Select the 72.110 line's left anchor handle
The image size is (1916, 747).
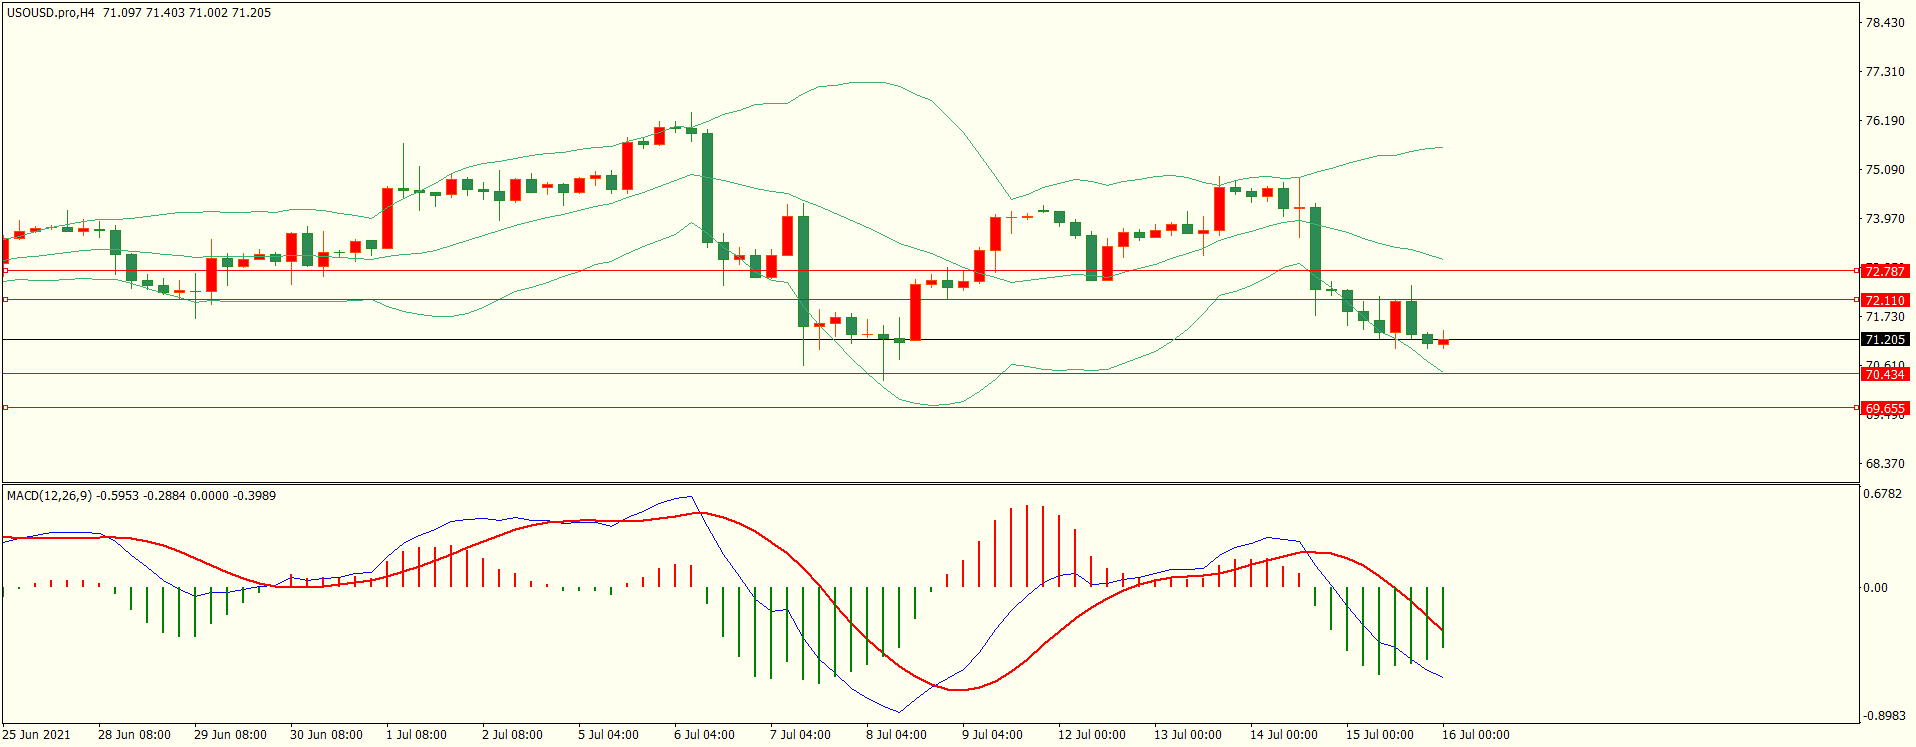tap(6, 300)
